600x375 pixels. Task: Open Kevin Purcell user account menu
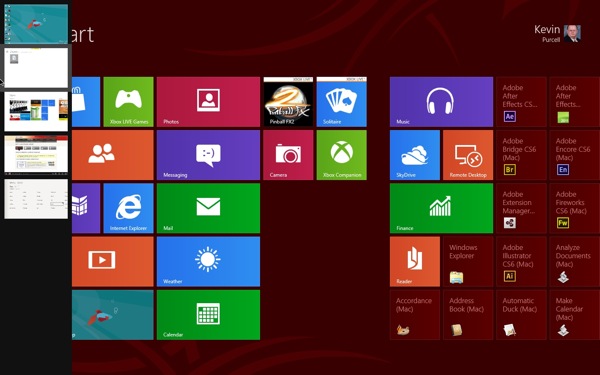point(558,34)
